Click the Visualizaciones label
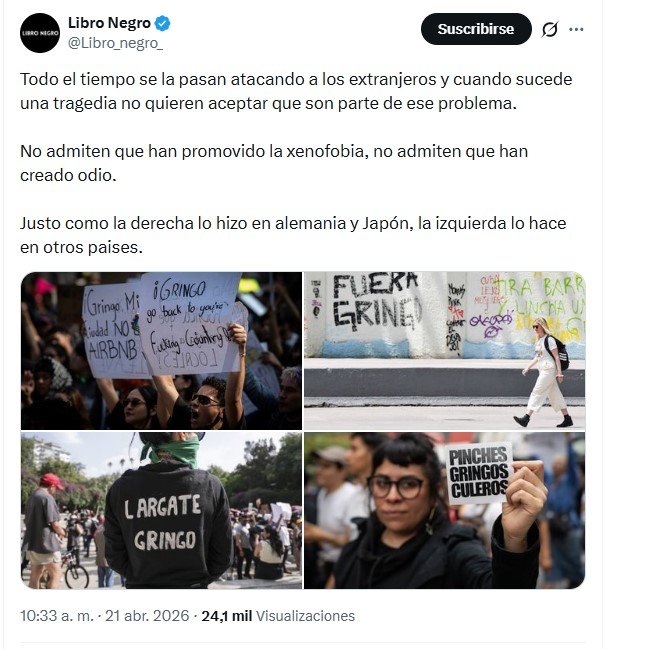651x649 pixels. point(305,616)
